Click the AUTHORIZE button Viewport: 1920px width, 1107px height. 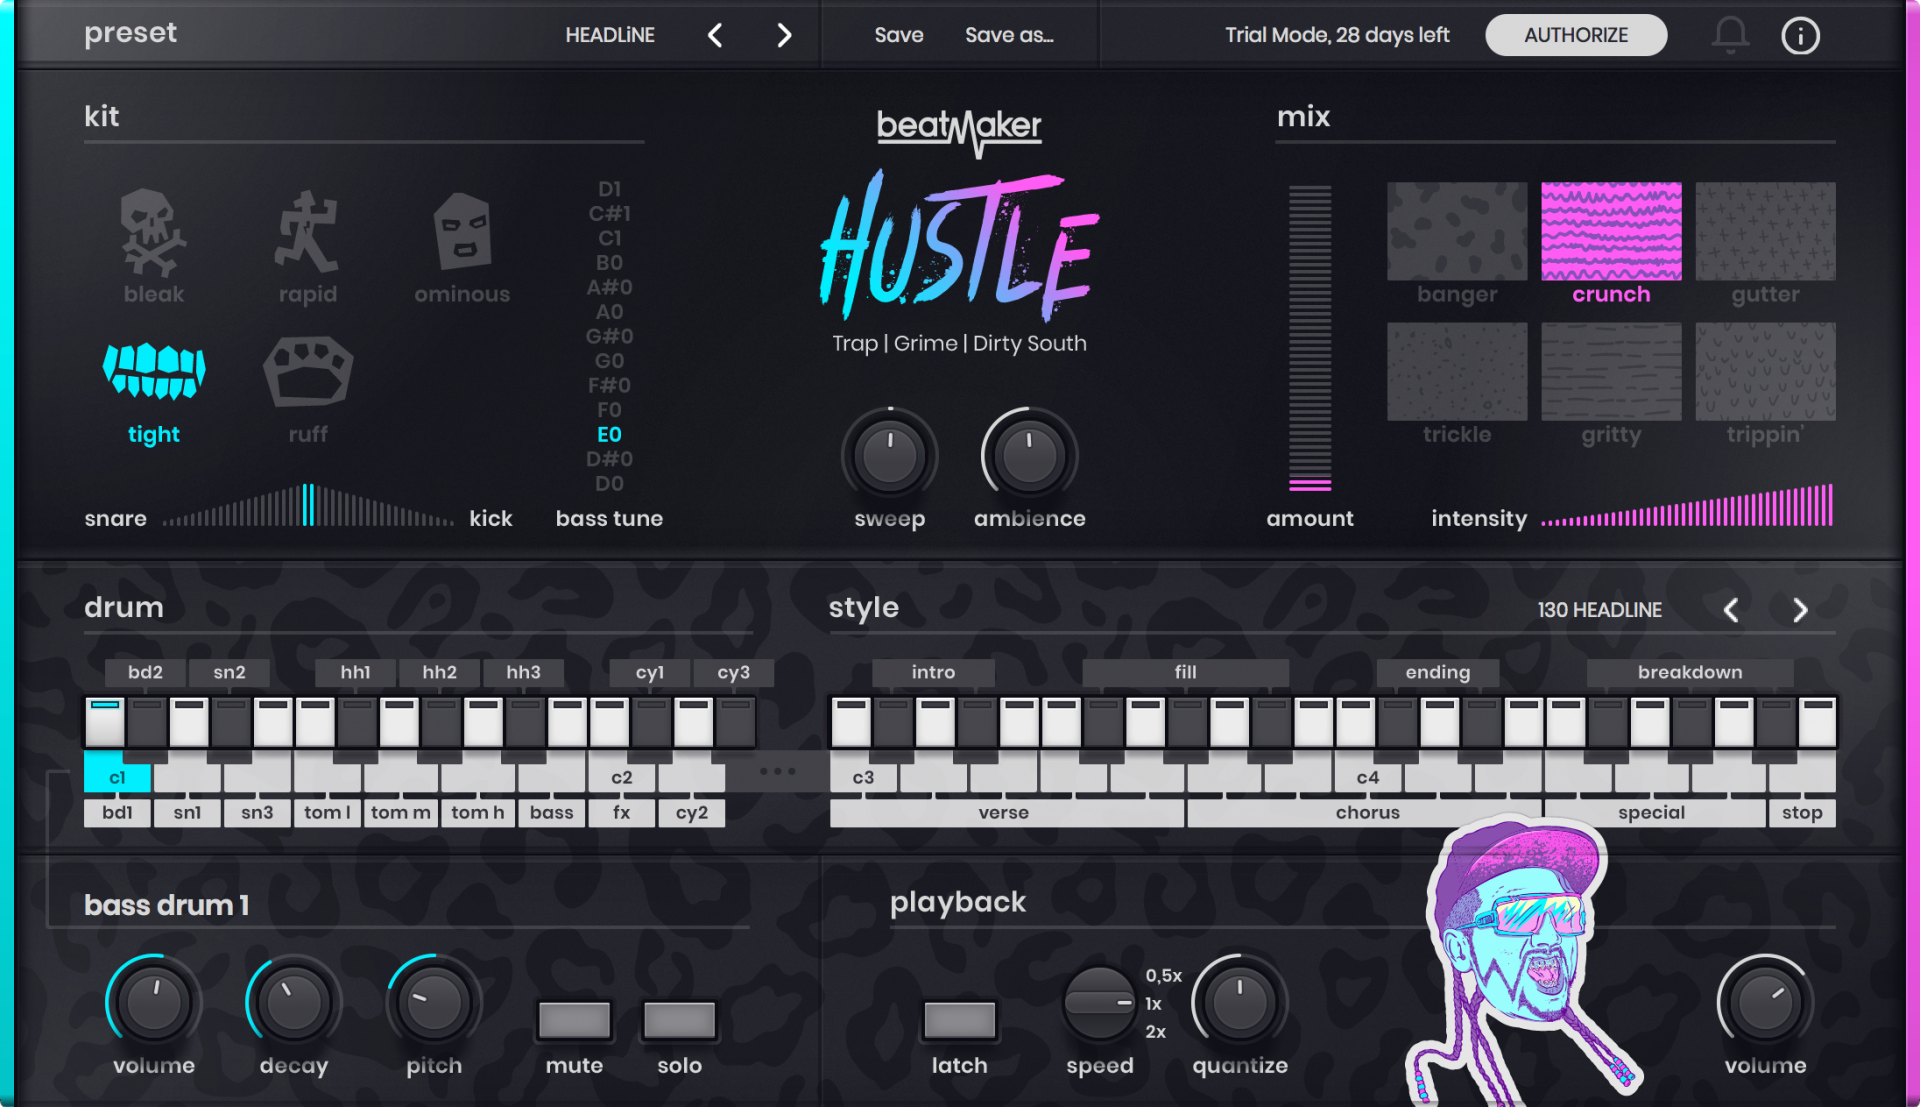(1576, 35)
